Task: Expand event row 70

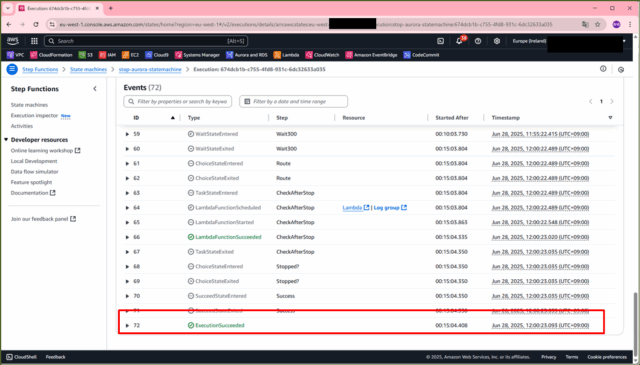Action: click(127, 296)
